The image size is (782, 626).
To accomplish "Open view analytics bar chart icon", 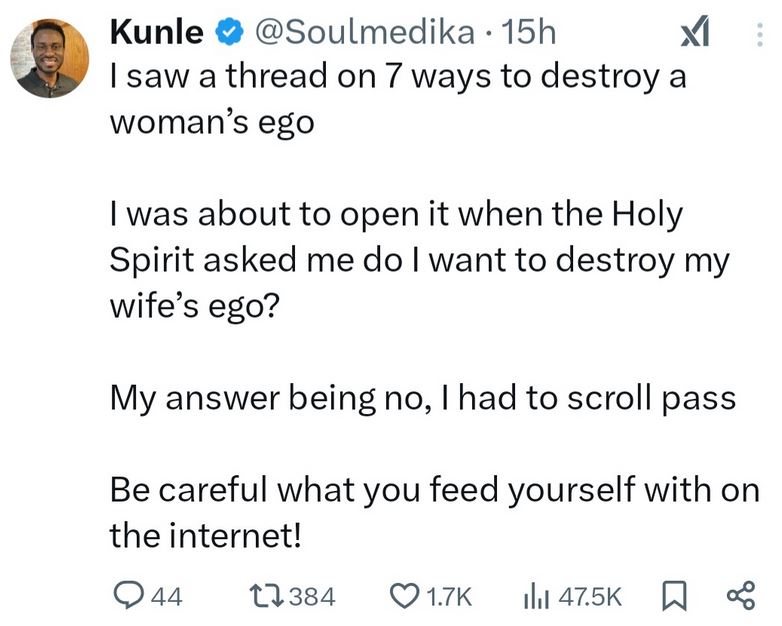I will (534, 596).
